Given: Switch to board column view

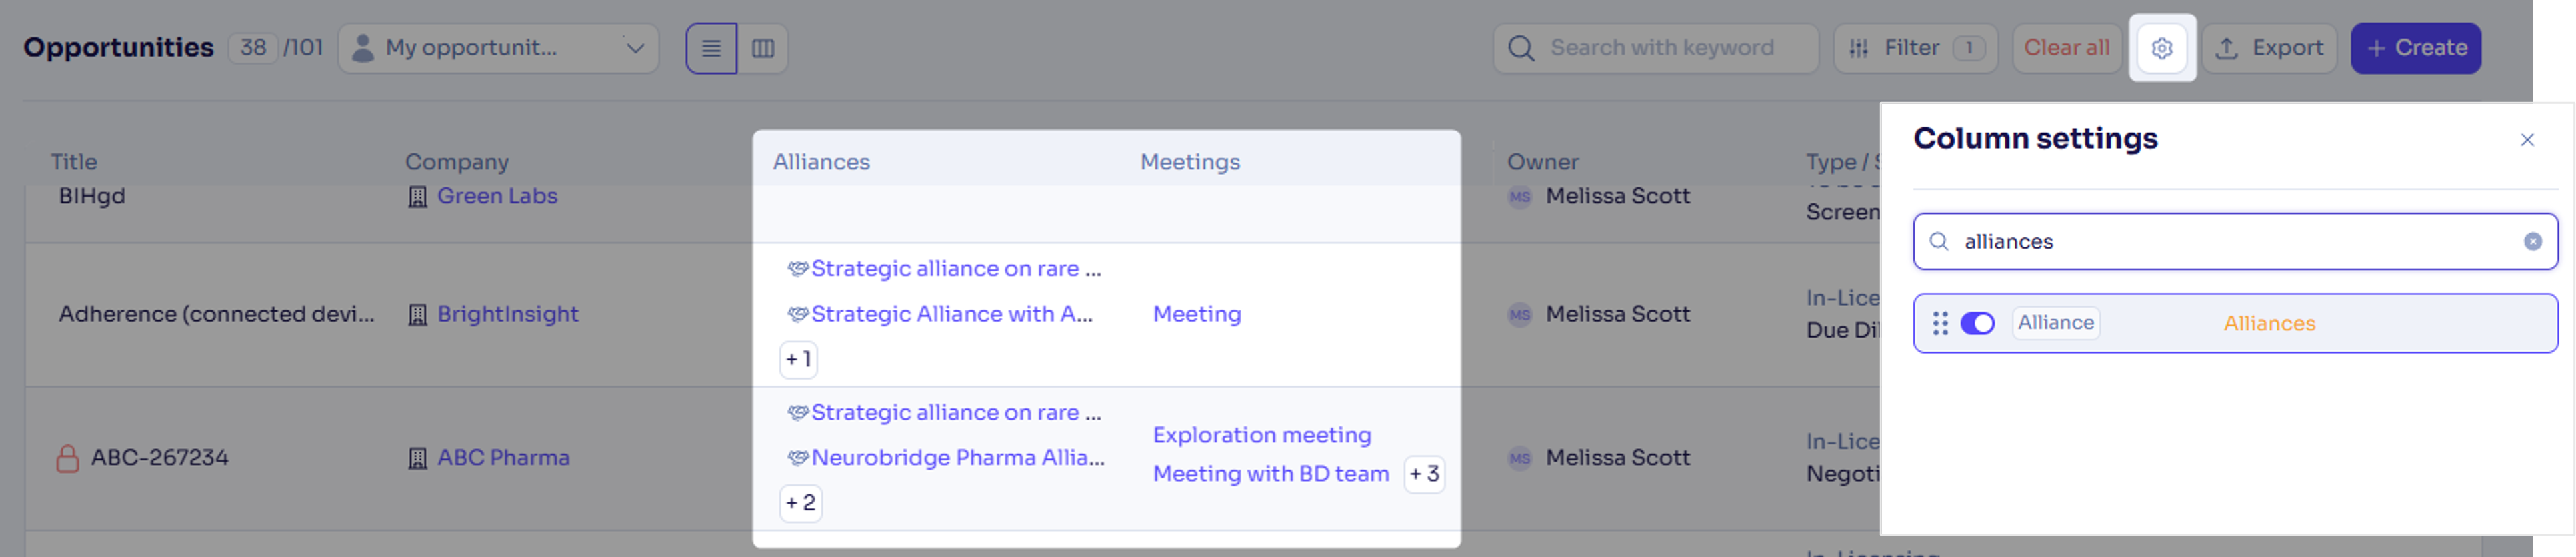Looking at the screenshot, I should (763, 48).
